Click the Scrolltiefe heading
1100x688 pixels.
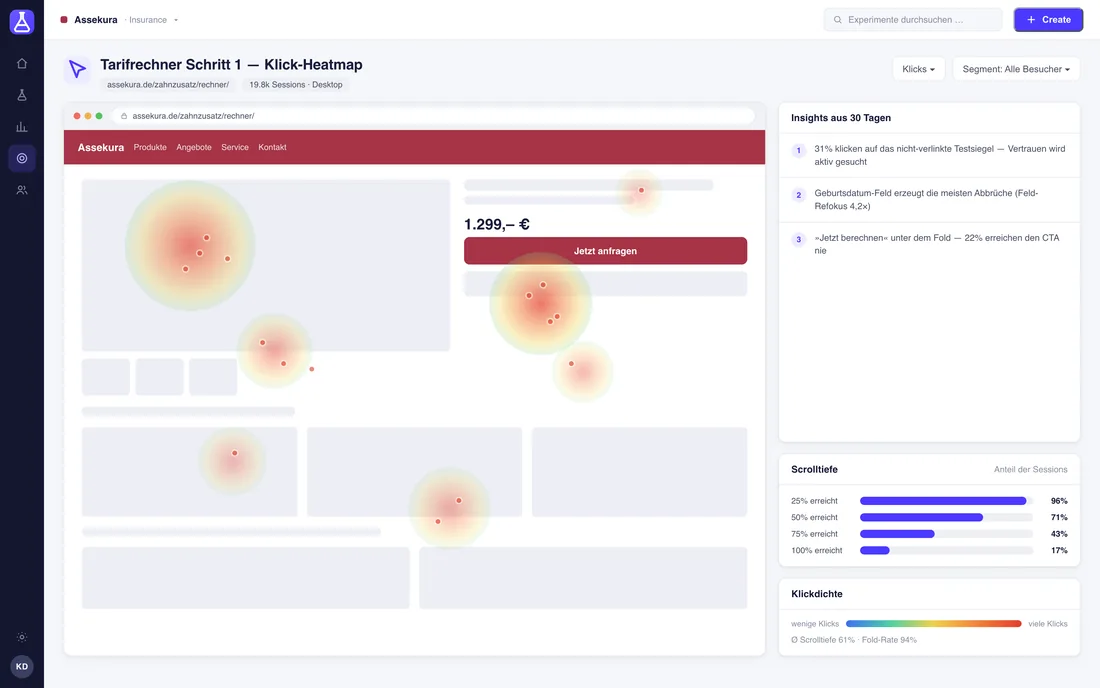(814, 469)
